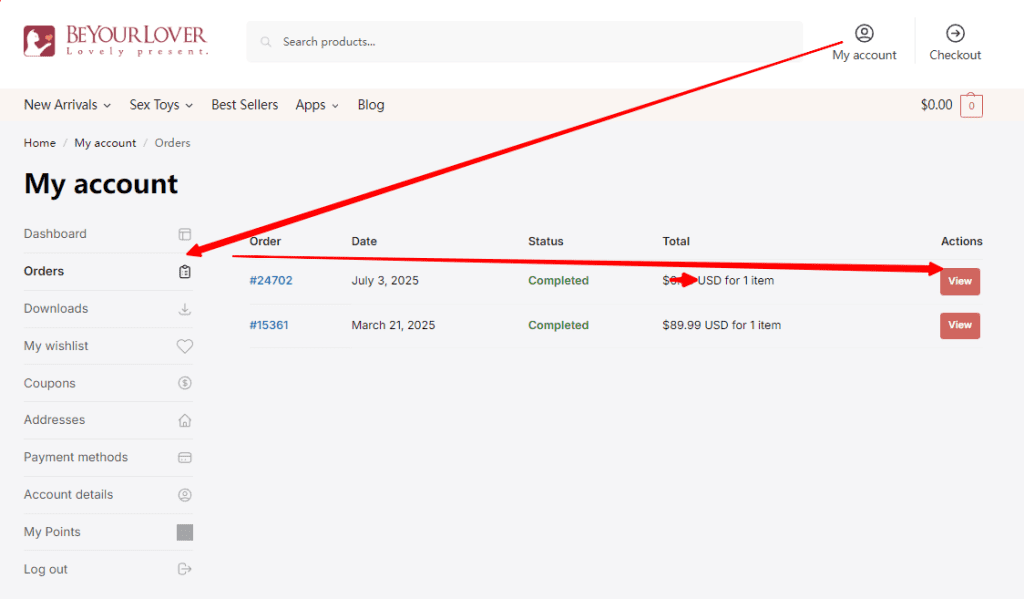Click the Checkout arrow icon

click(x=955, y=33)
